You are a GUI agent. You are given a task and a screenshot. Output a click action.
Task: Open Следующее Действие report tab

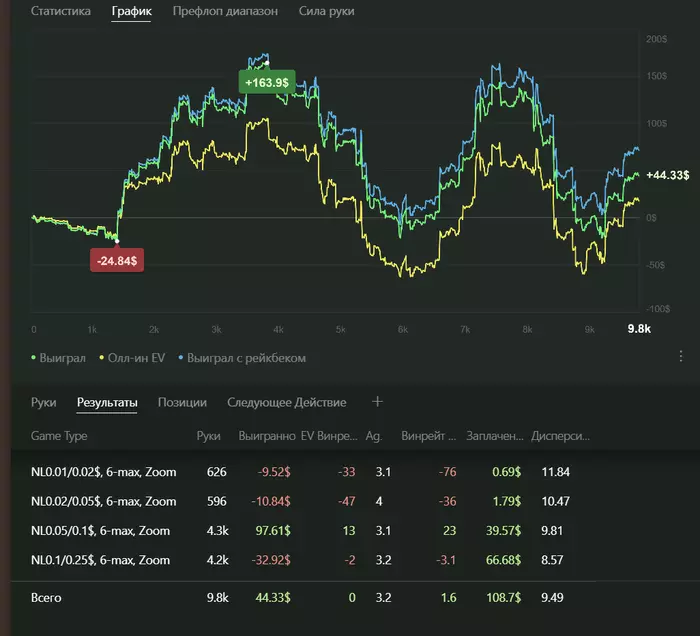[x=286, y=402]
